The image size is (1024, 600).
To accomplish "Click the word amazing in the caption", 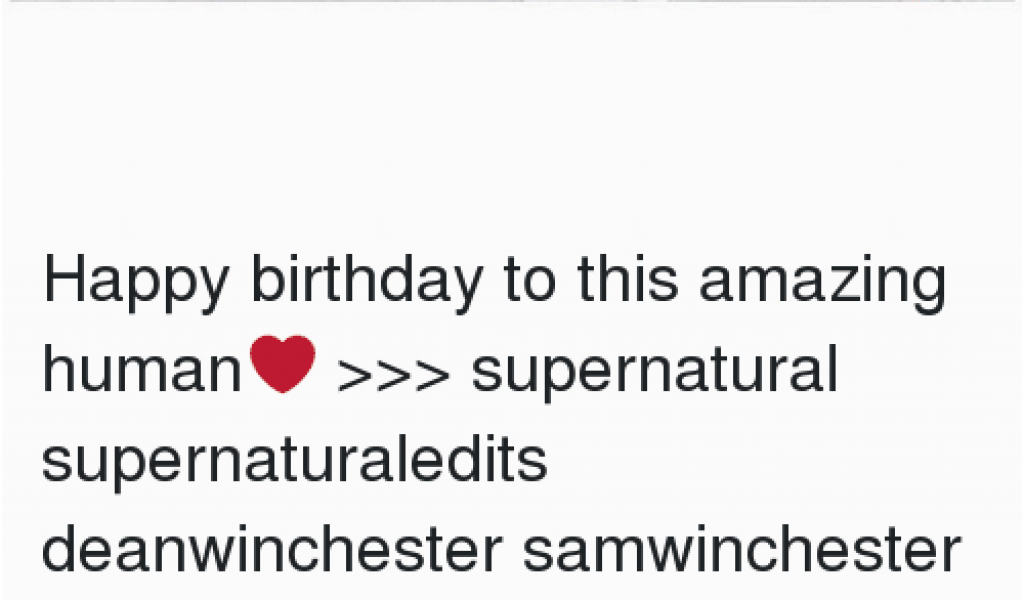I will [x=823, y=281].
